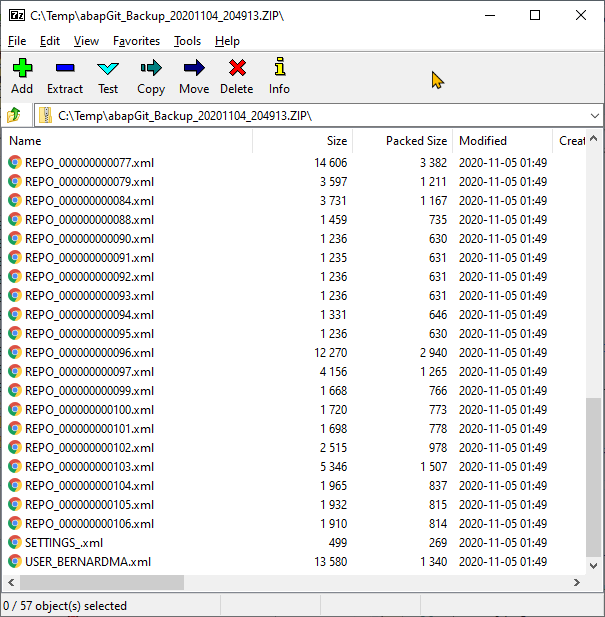
Task: Click the status text 0 / 57 object(s) selected
Action: (x=65, y=606)
